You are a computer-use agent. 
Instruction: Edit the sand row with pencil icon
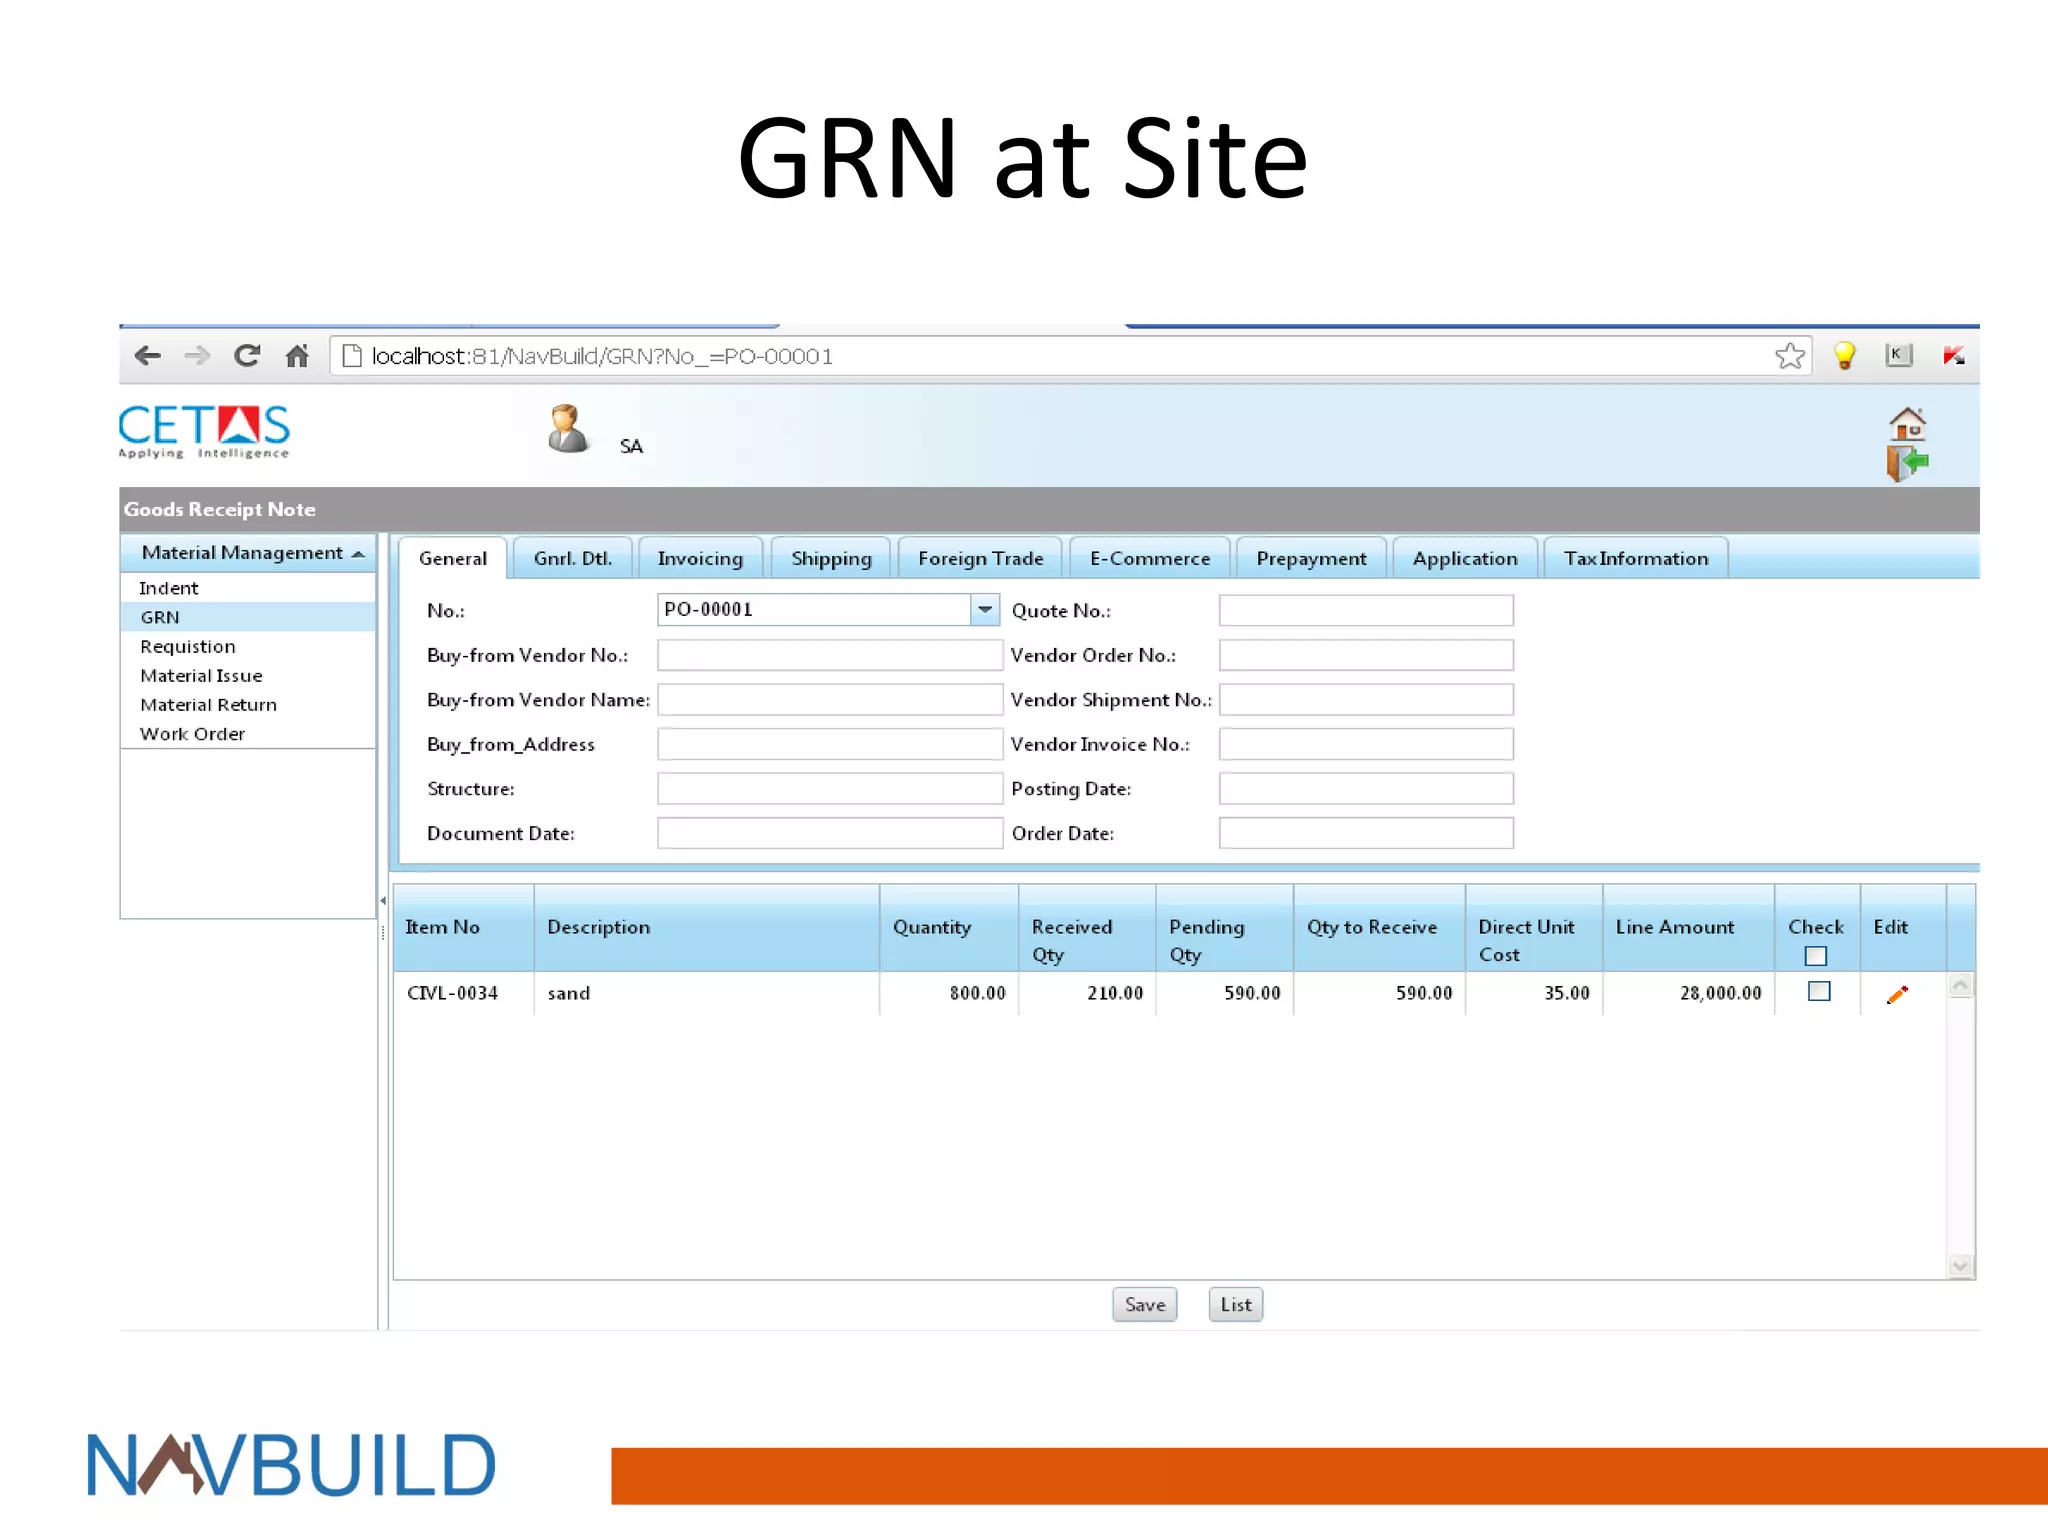click(x=1897, y=994)
